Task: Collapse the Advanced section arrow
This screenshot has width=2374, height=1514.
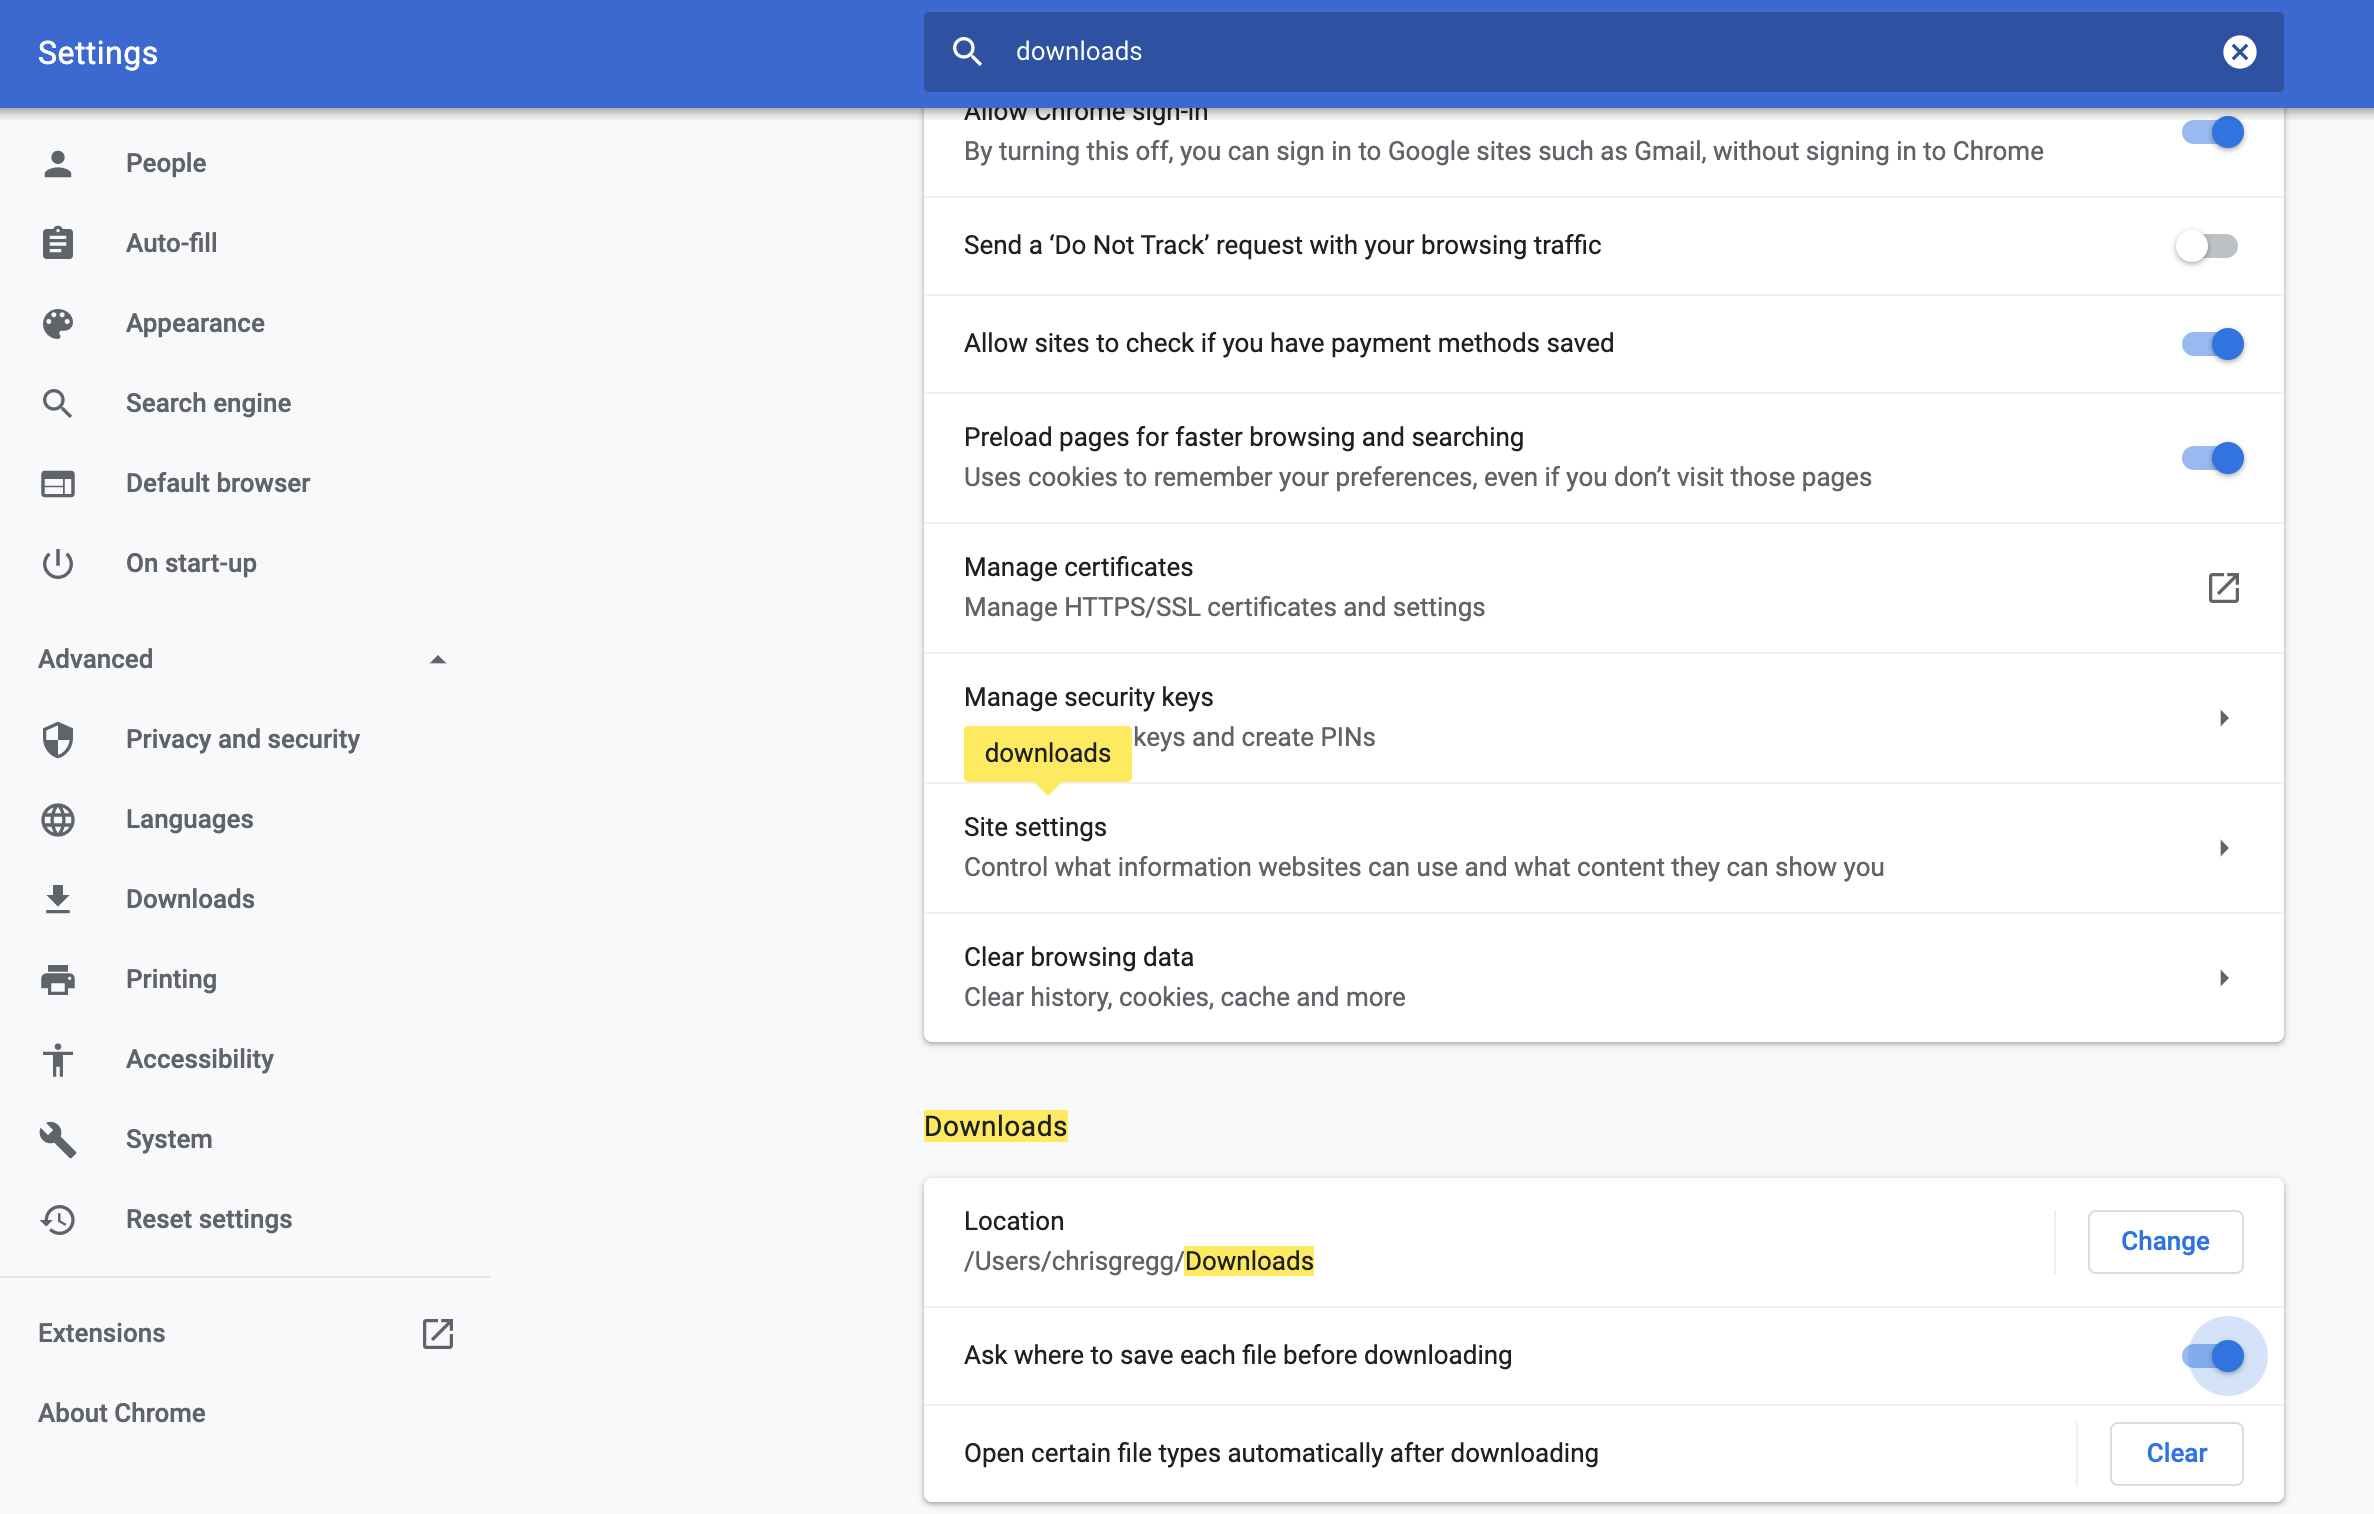Action: coord(437,659)
